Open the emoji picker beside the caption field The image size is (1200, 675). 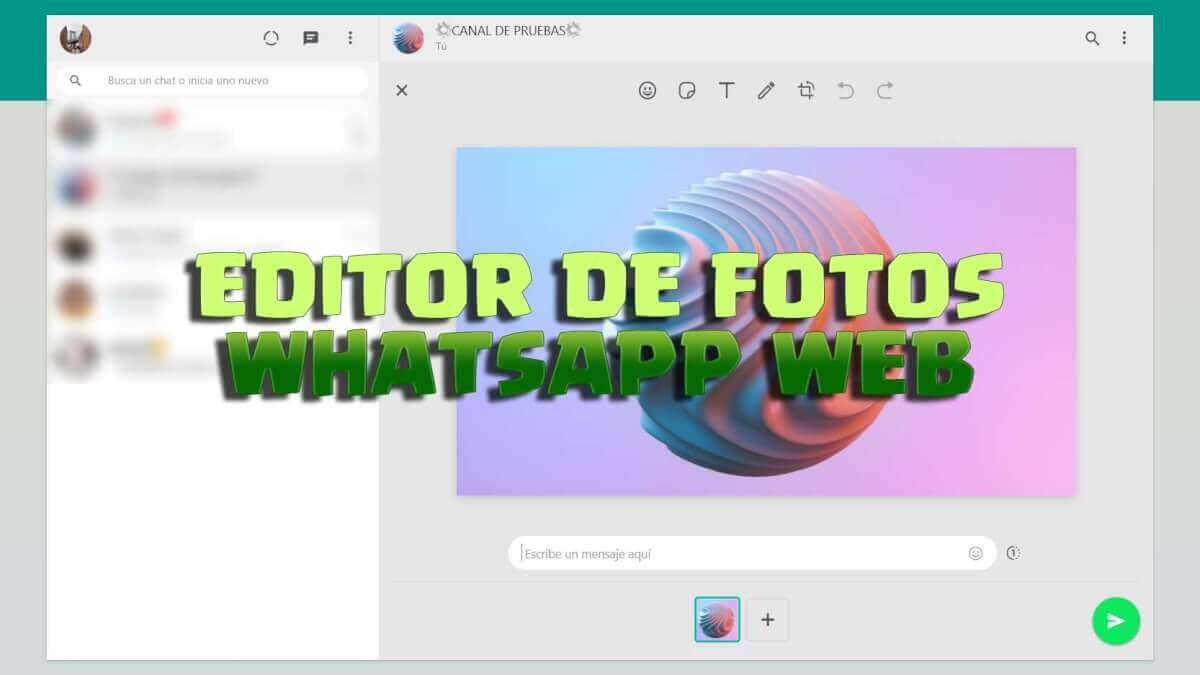975,552
